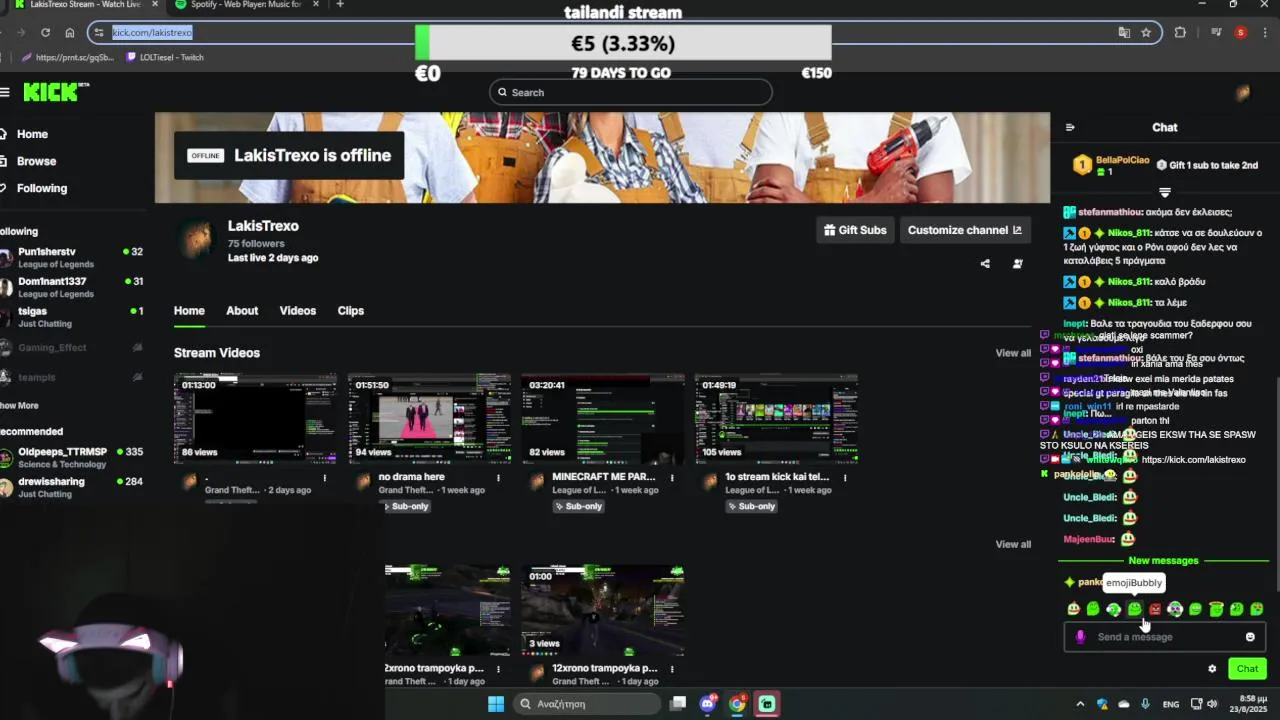Open the 03:20:41 MINECRAFT video thumbnail
Screen dimensions: 1280x720
[x=603, y=419]
